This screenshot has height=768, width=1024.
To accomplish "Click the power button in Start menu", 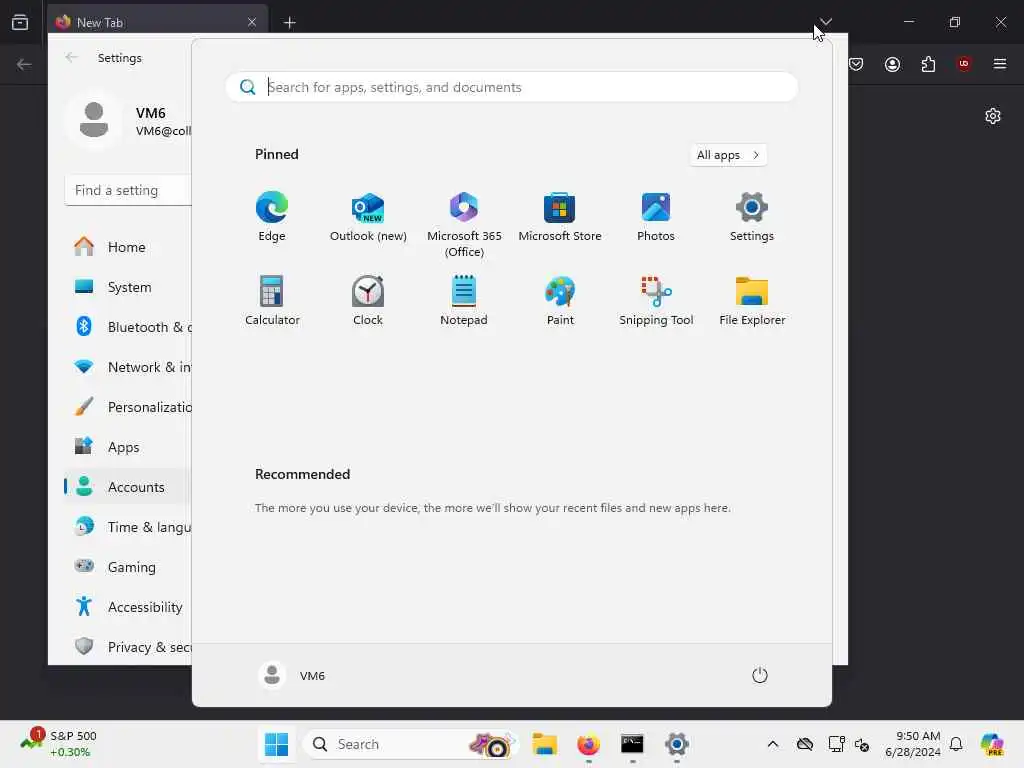I will coord(760,675).
